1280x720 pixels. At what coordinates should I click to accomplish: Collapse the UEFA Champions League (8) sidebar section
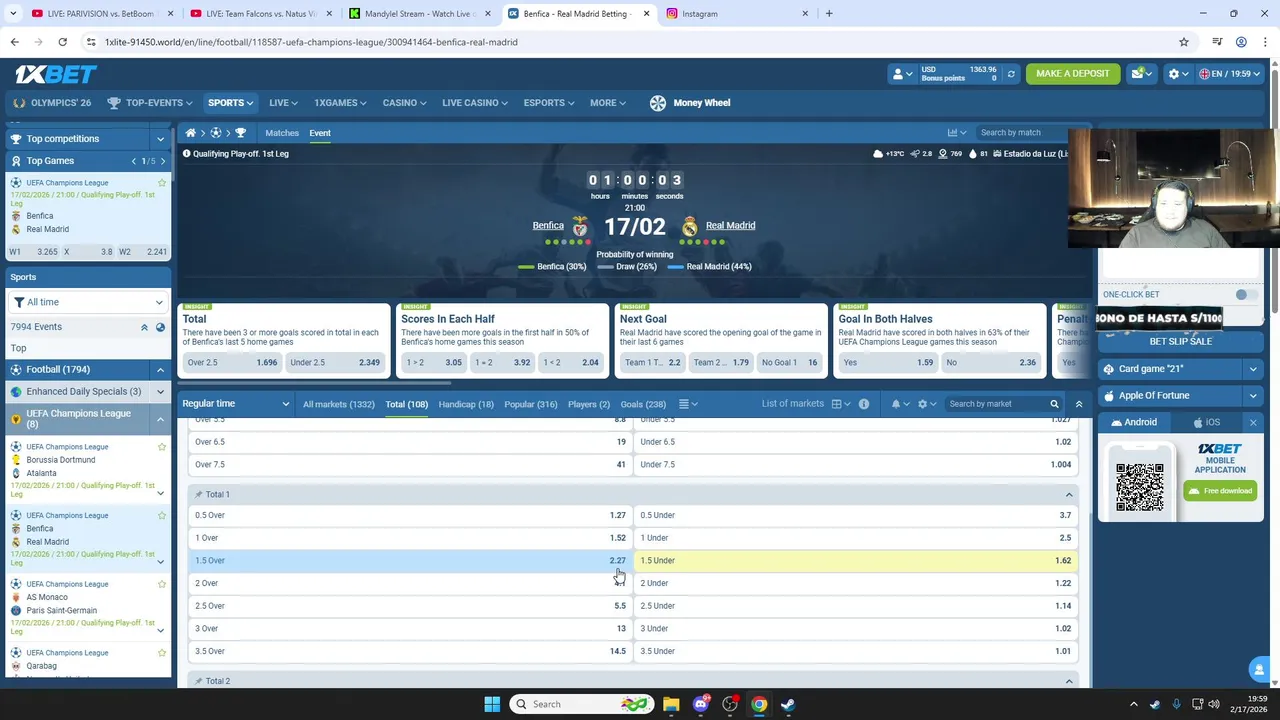pyautogui.click(x=160, y=419)
